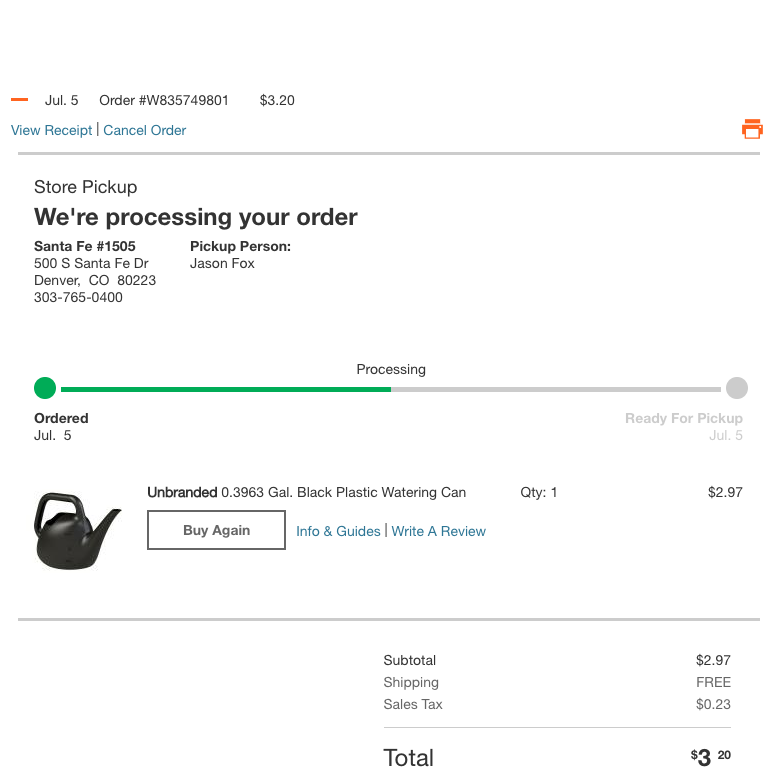
Task: Collapse the order with the orange minus icon
Action: pos(19,100)
